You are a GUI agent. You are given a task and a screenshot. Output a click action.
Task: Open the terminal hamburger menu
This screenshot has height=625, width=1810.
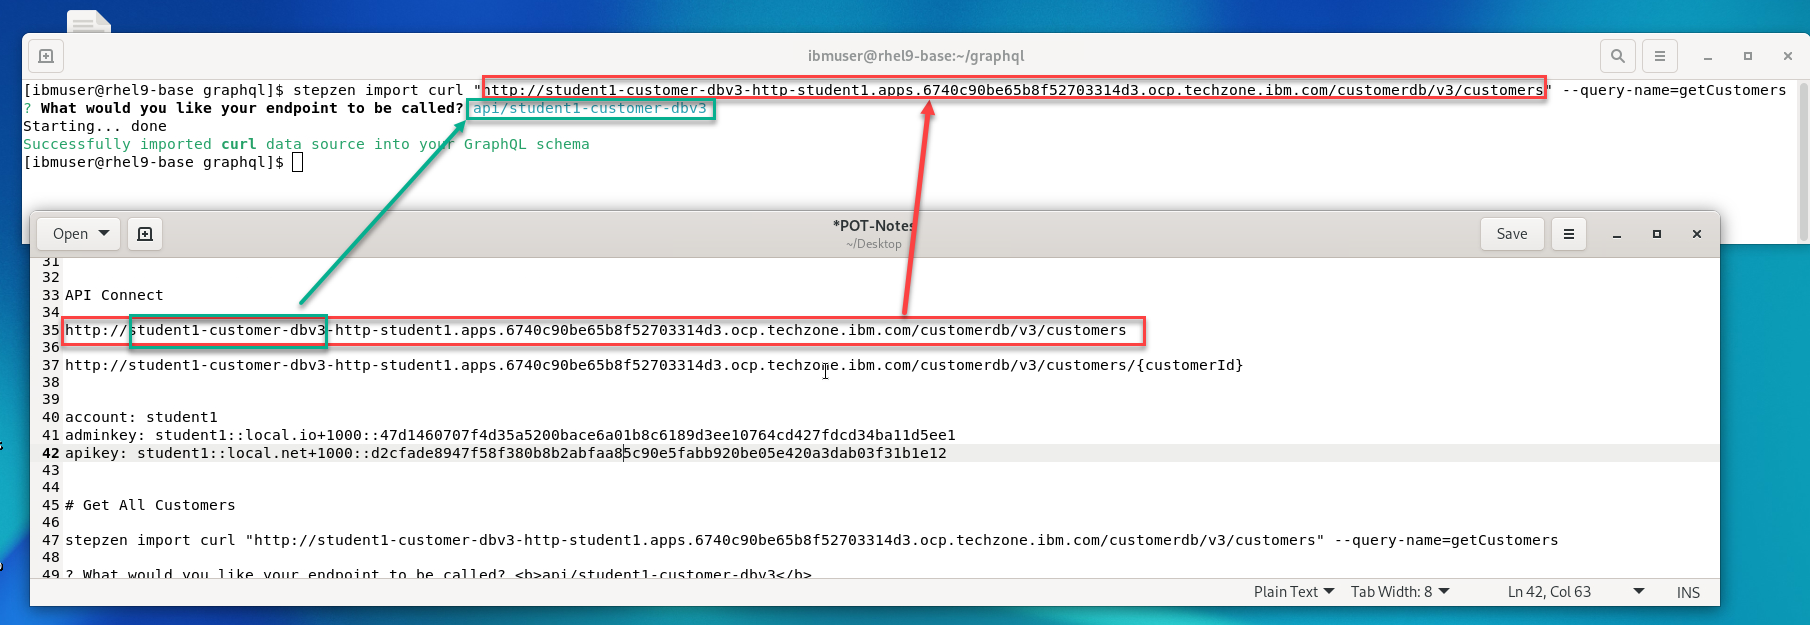(1659, 56)
